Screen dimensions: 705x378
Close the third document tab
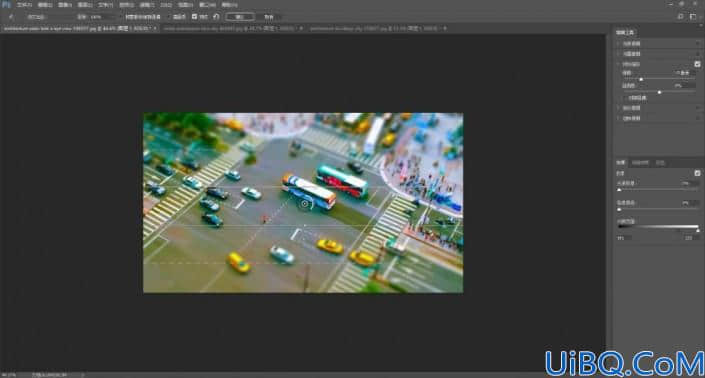[445, 28]
